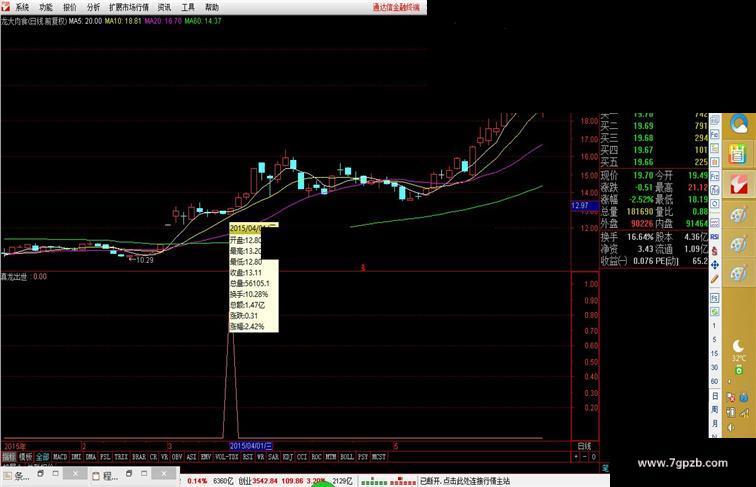Viewport: 756px width, 487px height.
Task: Click the 日线 period label below chart
Action: coord(584,446)
